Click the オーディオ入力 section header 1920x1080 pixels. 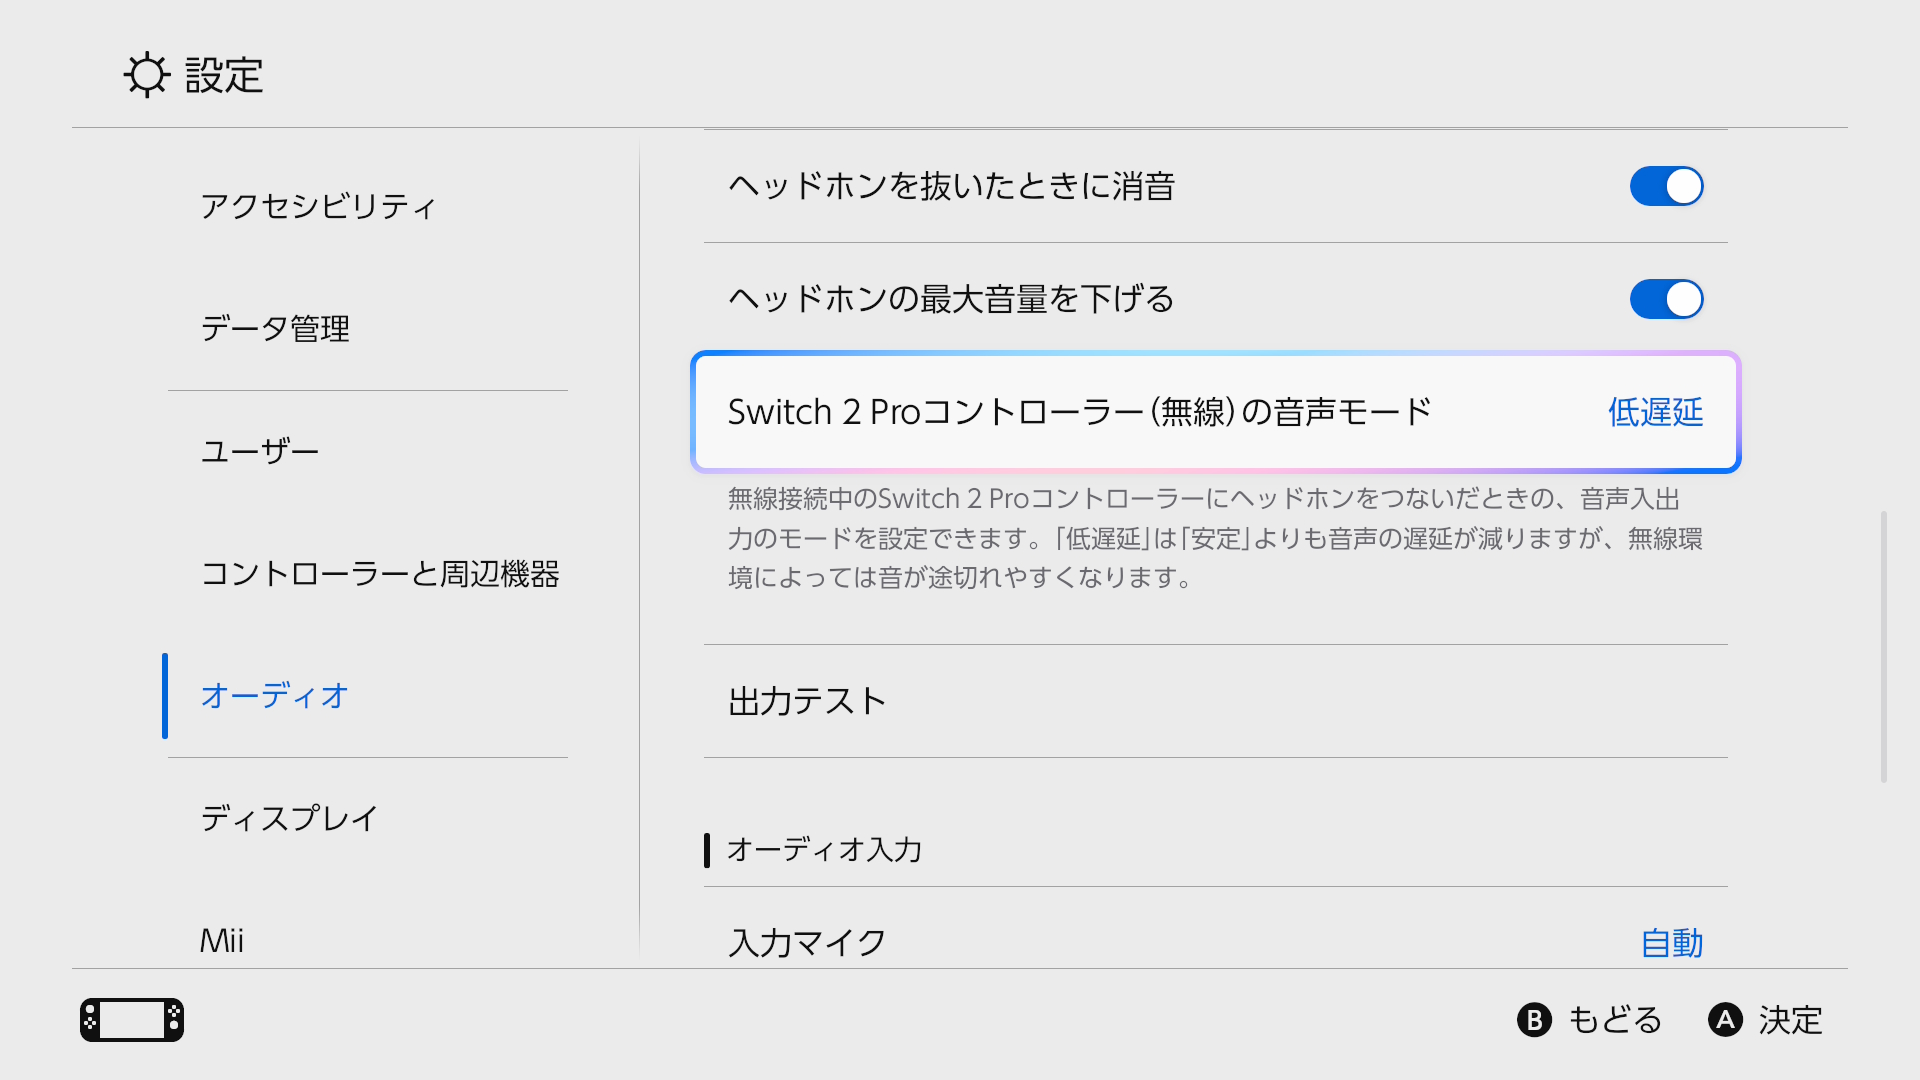[x=824, y=850]
